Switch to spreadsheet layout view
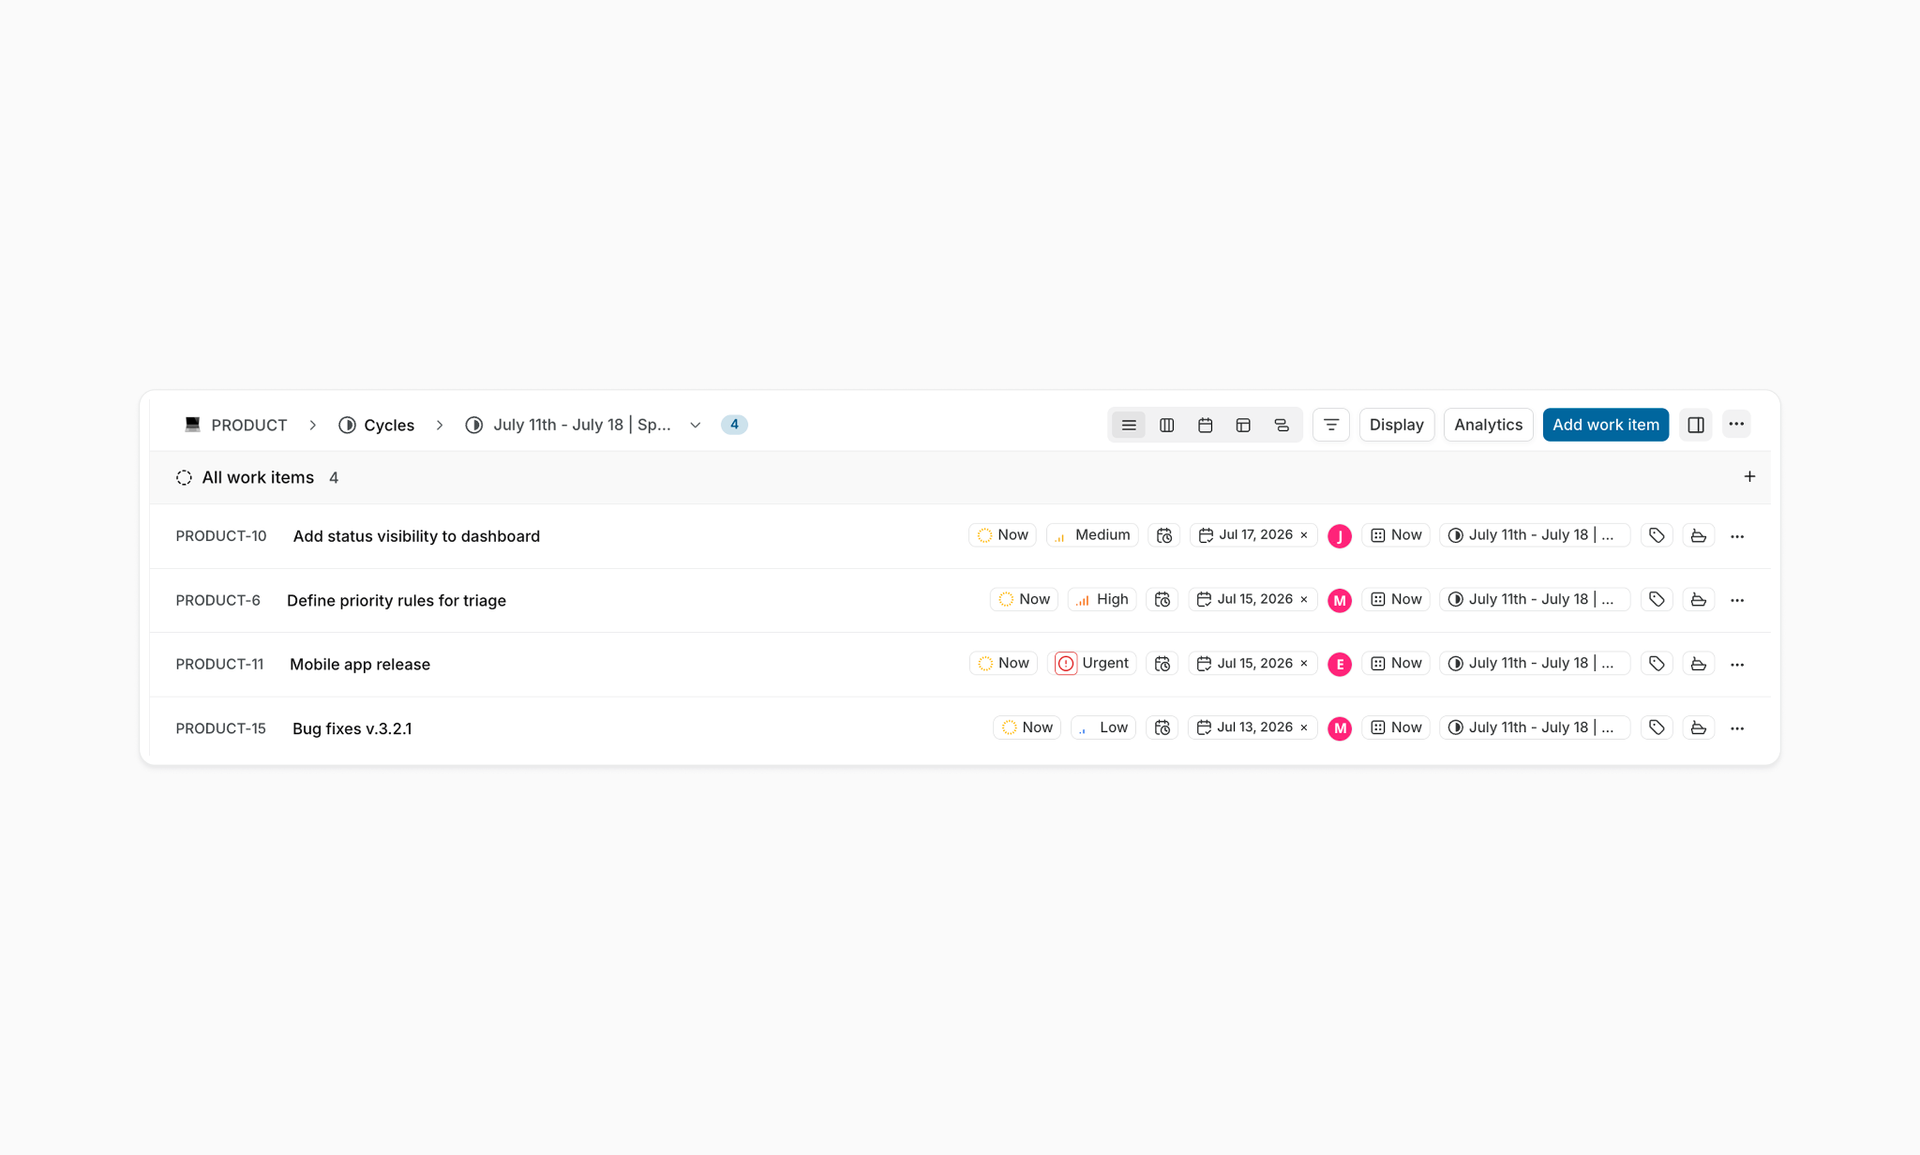Viewport: 1920px width, 1155px height. (x=1243, y=425)
